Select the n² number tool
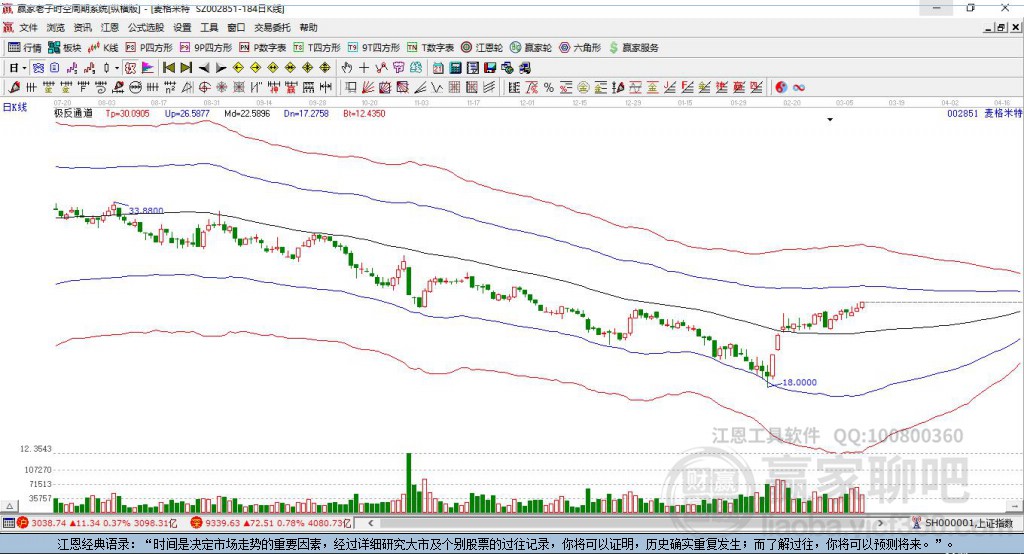 pos(170,87)
